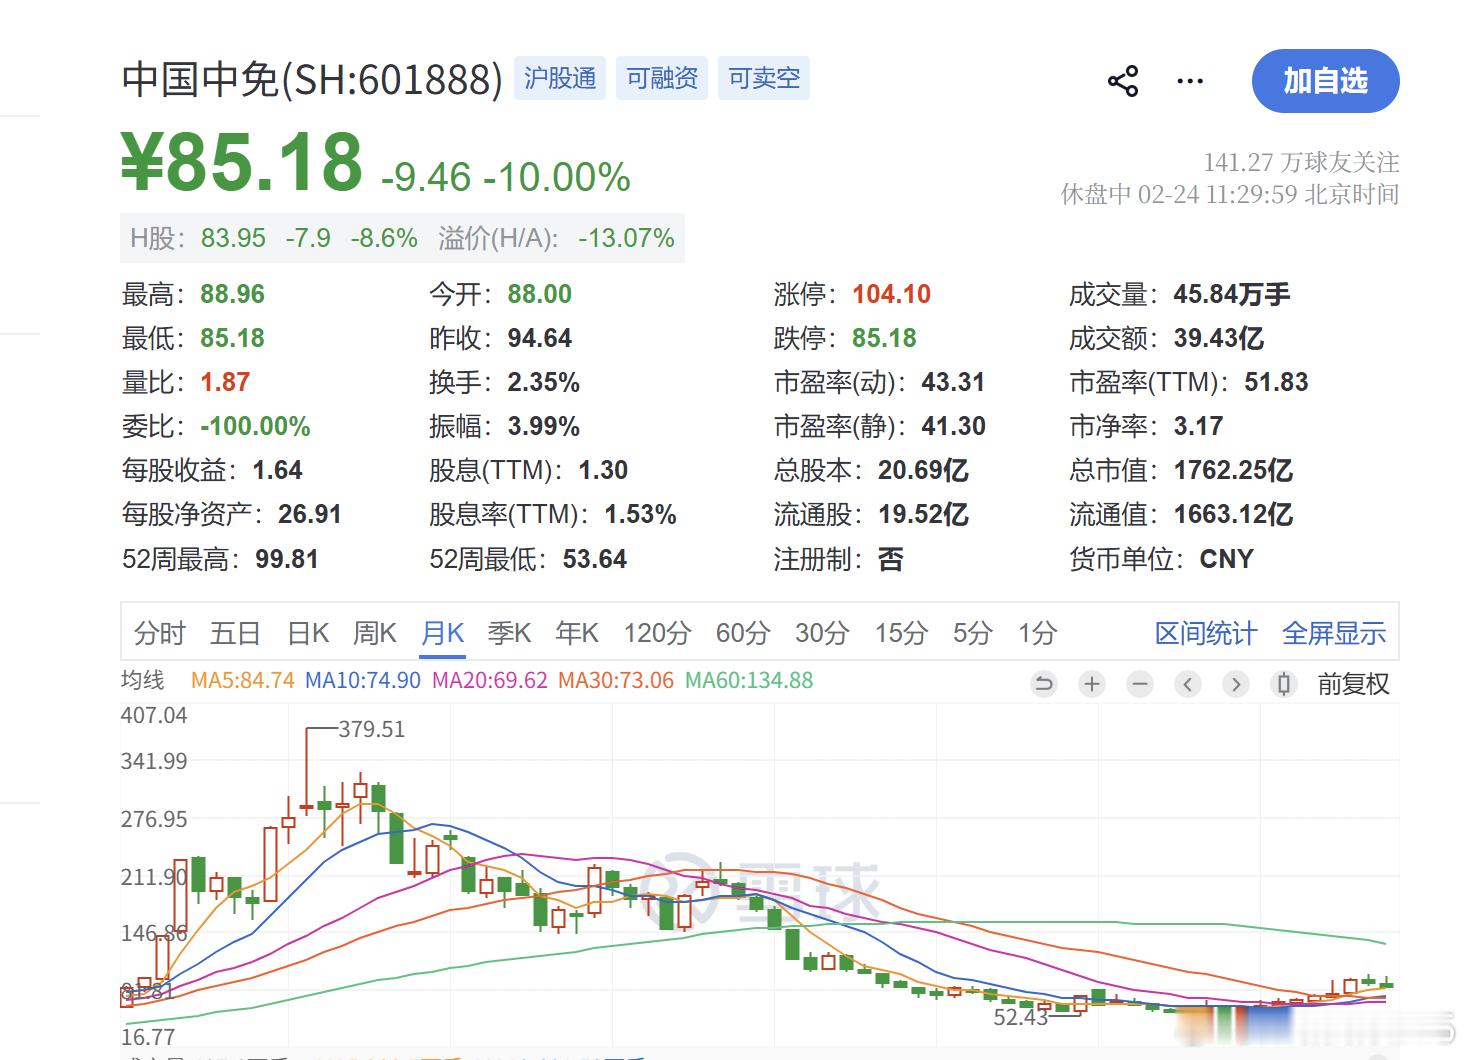This screenshot has height=1060, width=1468.
Task: Click the 加自选 add-to-watchlist button
Action: (1325, 82)
